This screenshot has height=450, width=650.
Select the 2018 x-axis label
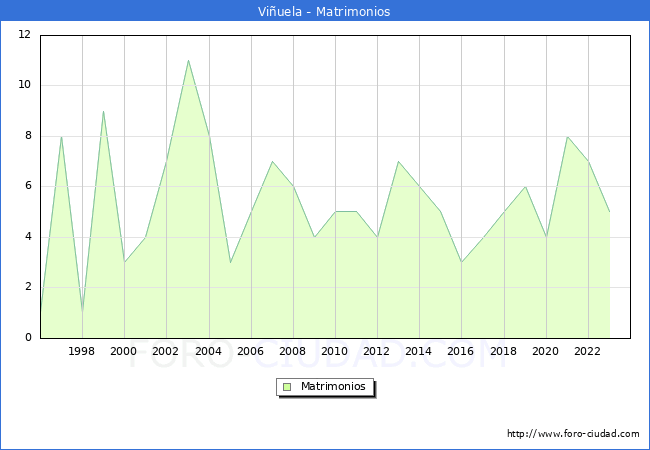[x=504, y=351]
